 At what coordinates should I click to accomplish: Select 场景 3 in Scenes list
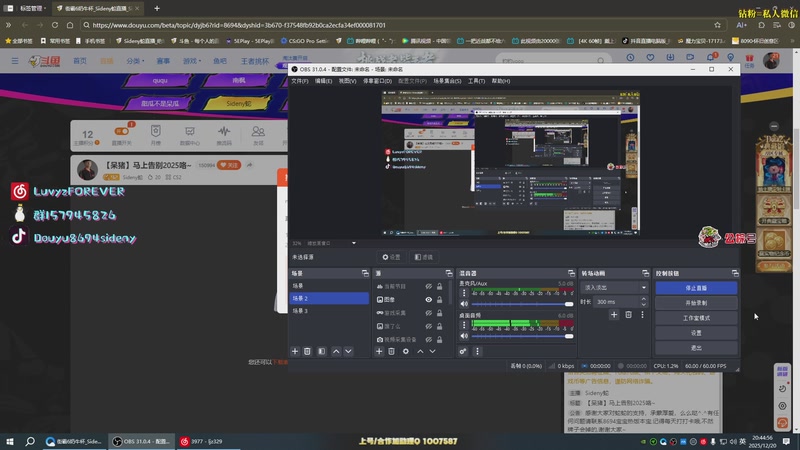coord(329,311)
